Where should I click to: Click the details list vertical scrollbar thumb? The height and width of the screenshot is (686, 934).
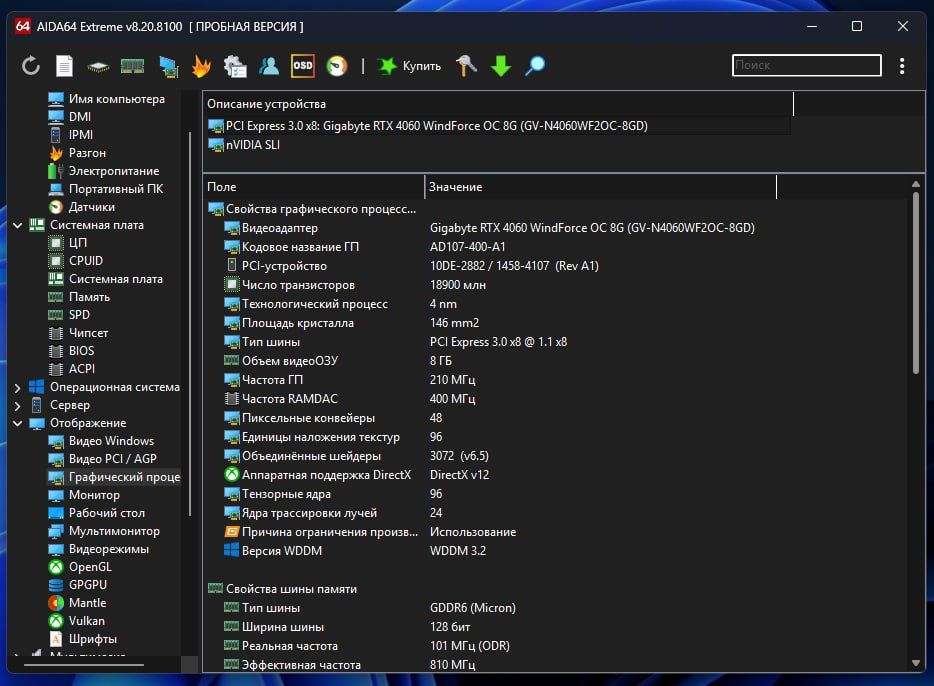916,283
